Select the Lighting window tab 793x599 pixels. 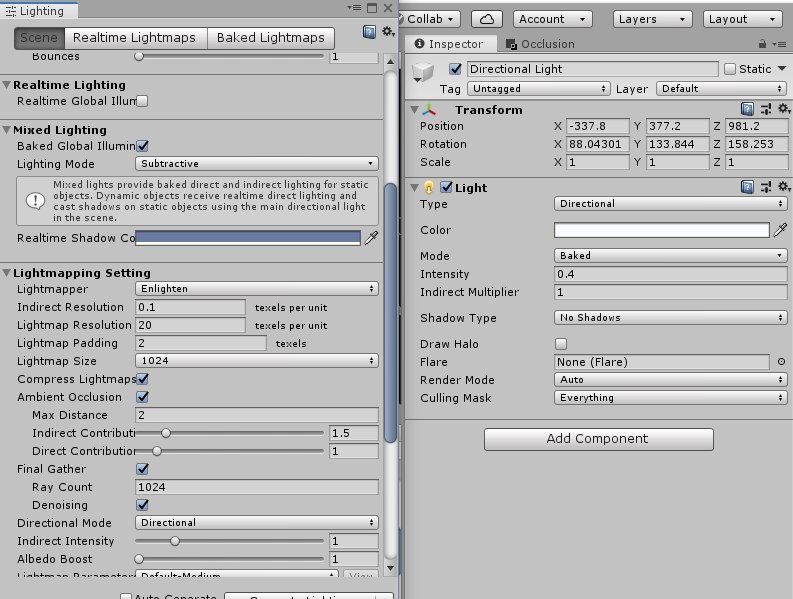point(38,11)
